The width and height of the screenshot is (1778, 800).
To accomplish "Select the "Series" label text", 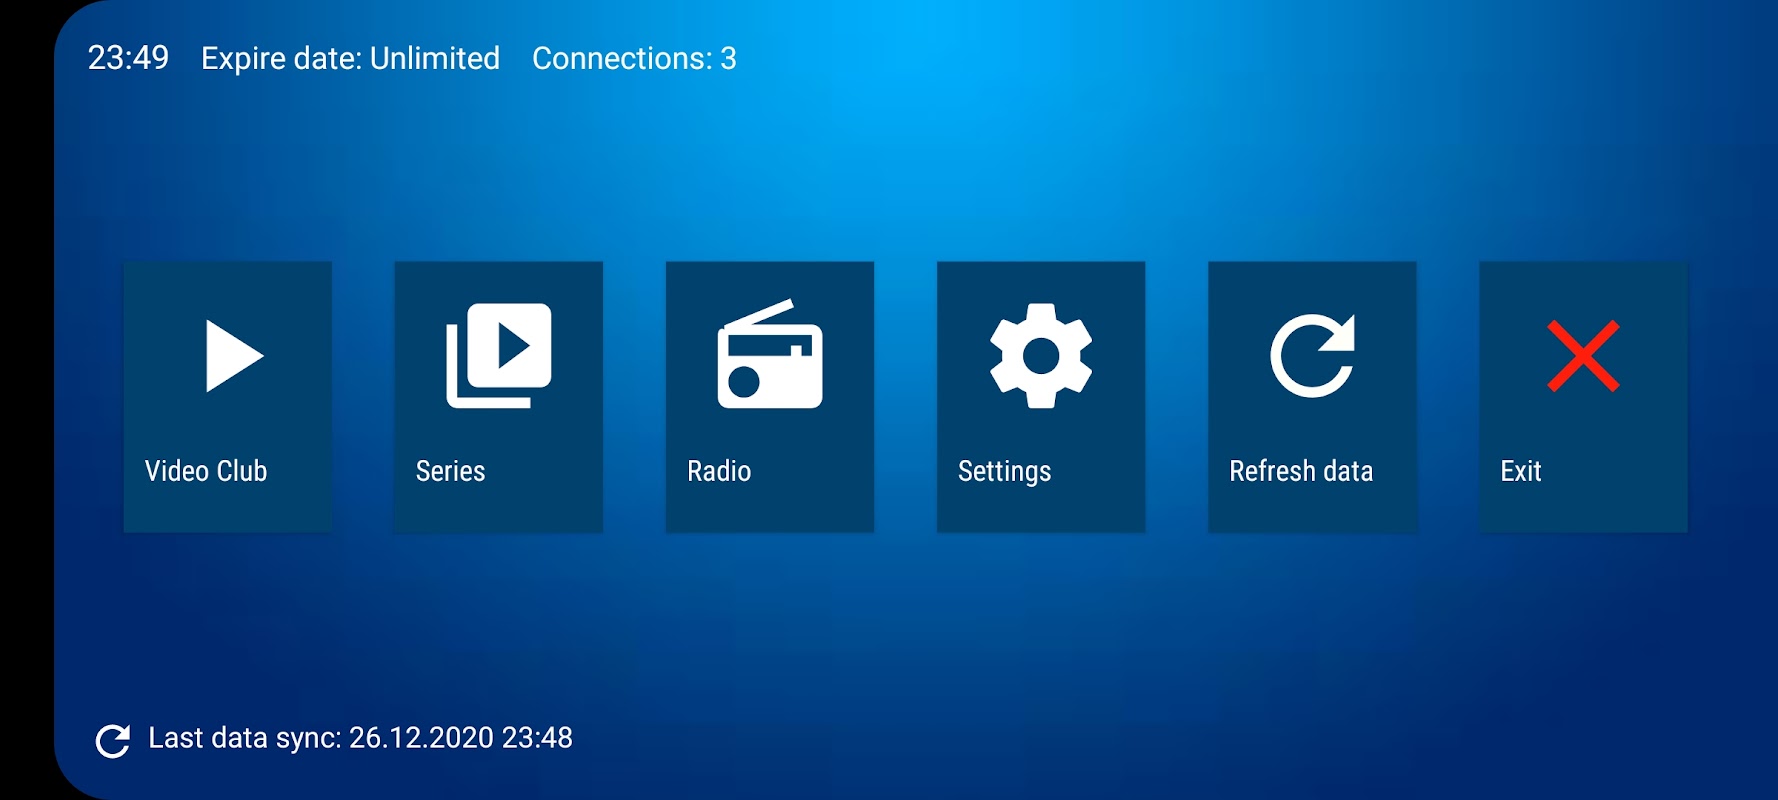I will [x=451, y=471].
